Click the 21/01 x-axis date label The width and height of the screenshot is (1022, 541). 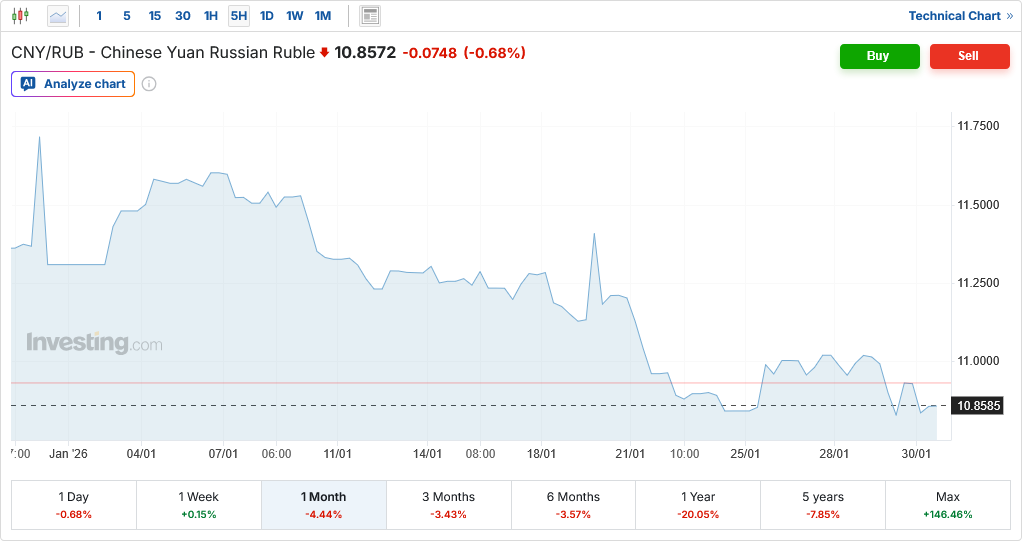pos(630,454)
